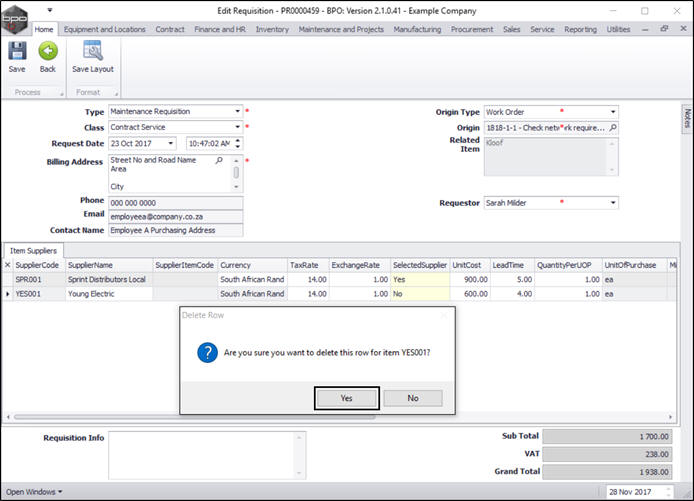Image resolution: width=694 pixels, height=501 pixels.
Task: Click the Phone field
Action: [176, 203]
